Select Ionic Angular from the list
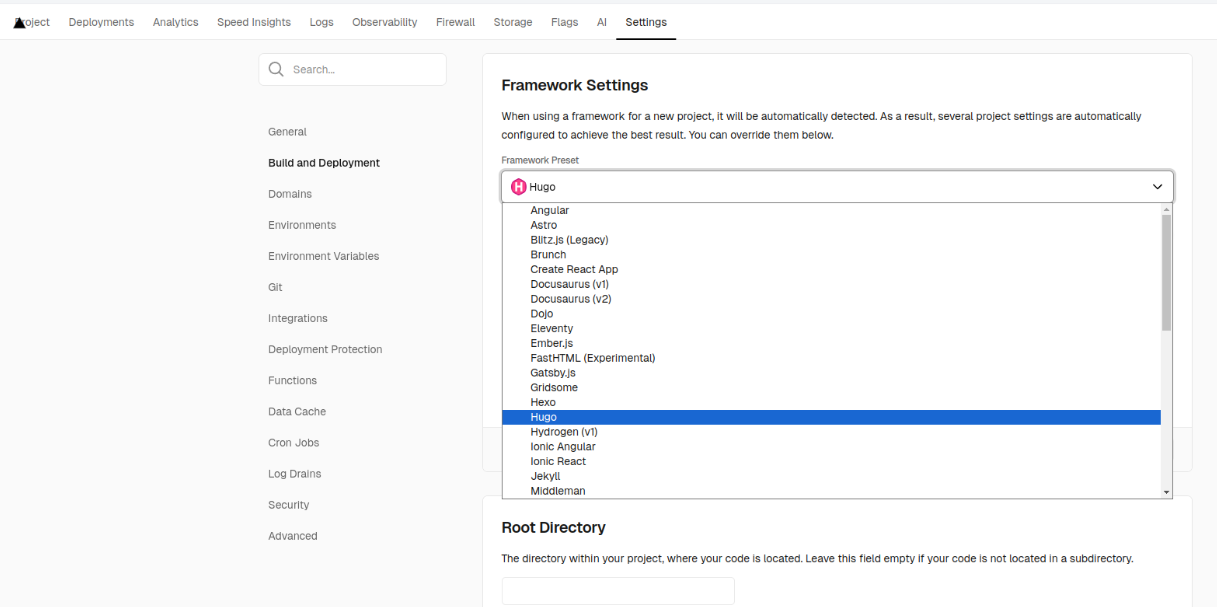The width and height of the screenshot is (1217, 607). point(831,447)
